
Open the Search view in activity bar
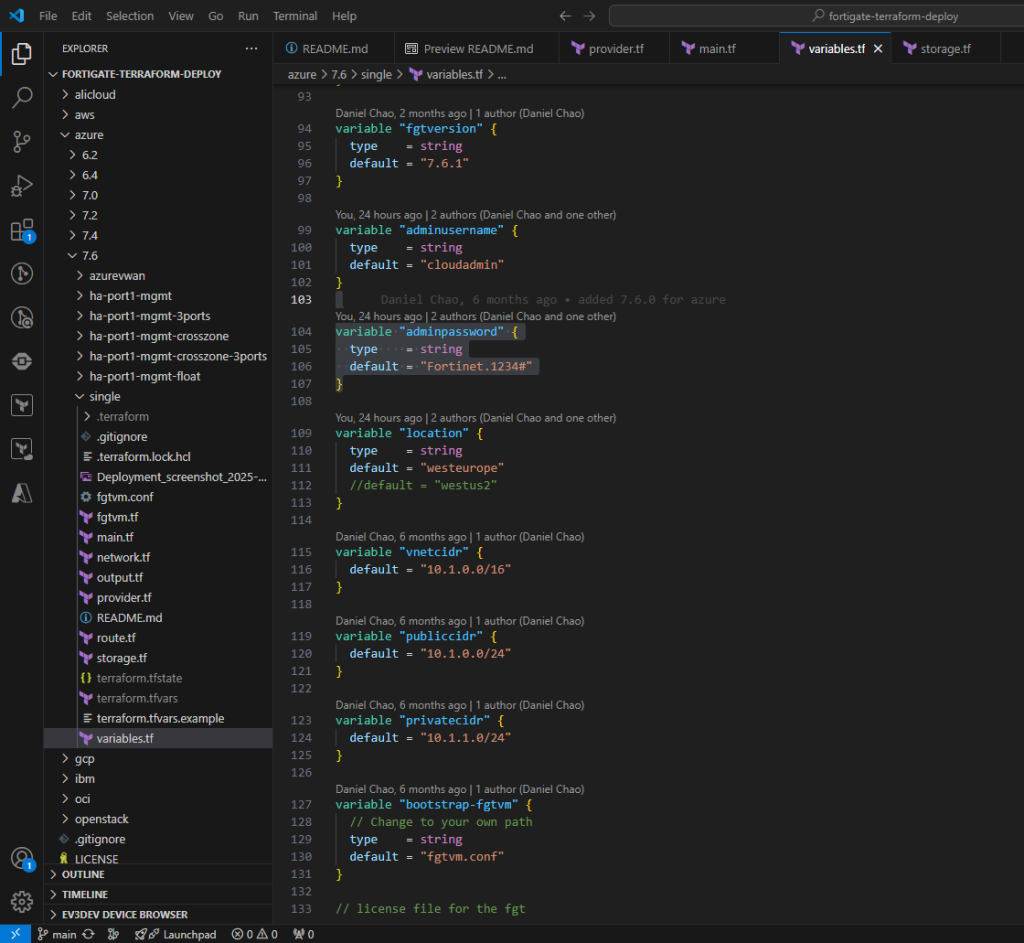click(x=21, y=98)
